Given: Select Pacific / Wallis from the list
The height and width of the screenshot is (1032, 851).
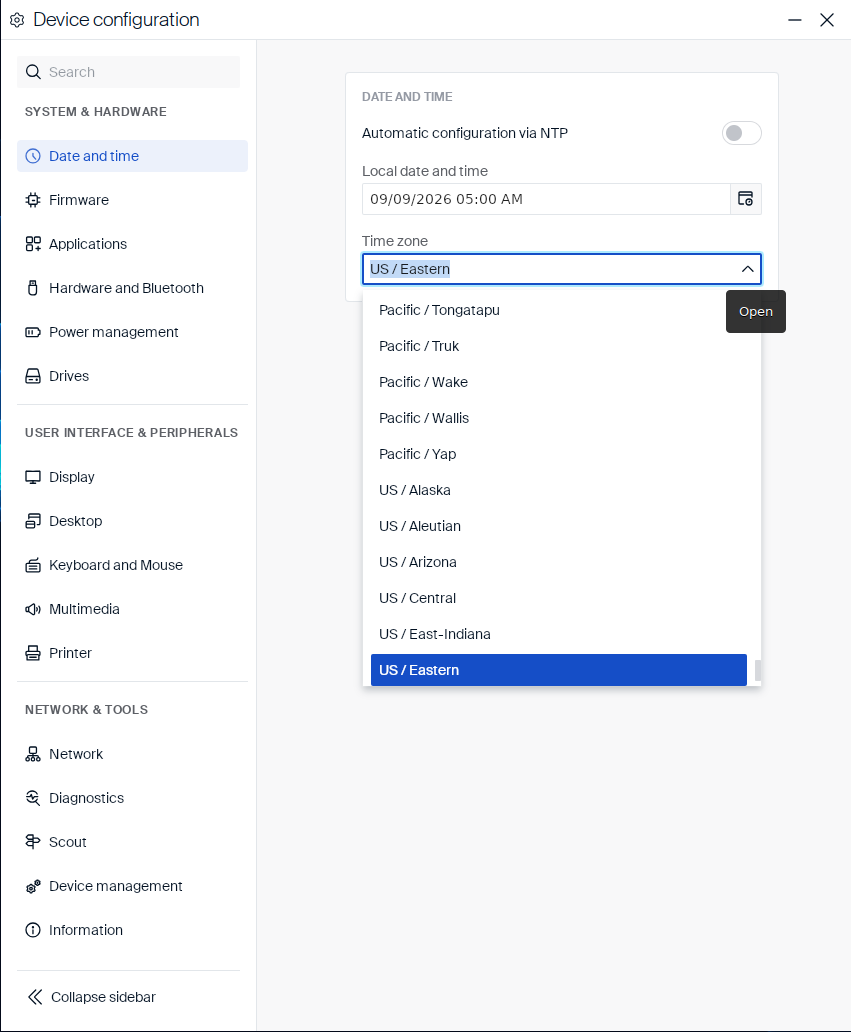Looking at the screenshot, I should pos(559,418).
